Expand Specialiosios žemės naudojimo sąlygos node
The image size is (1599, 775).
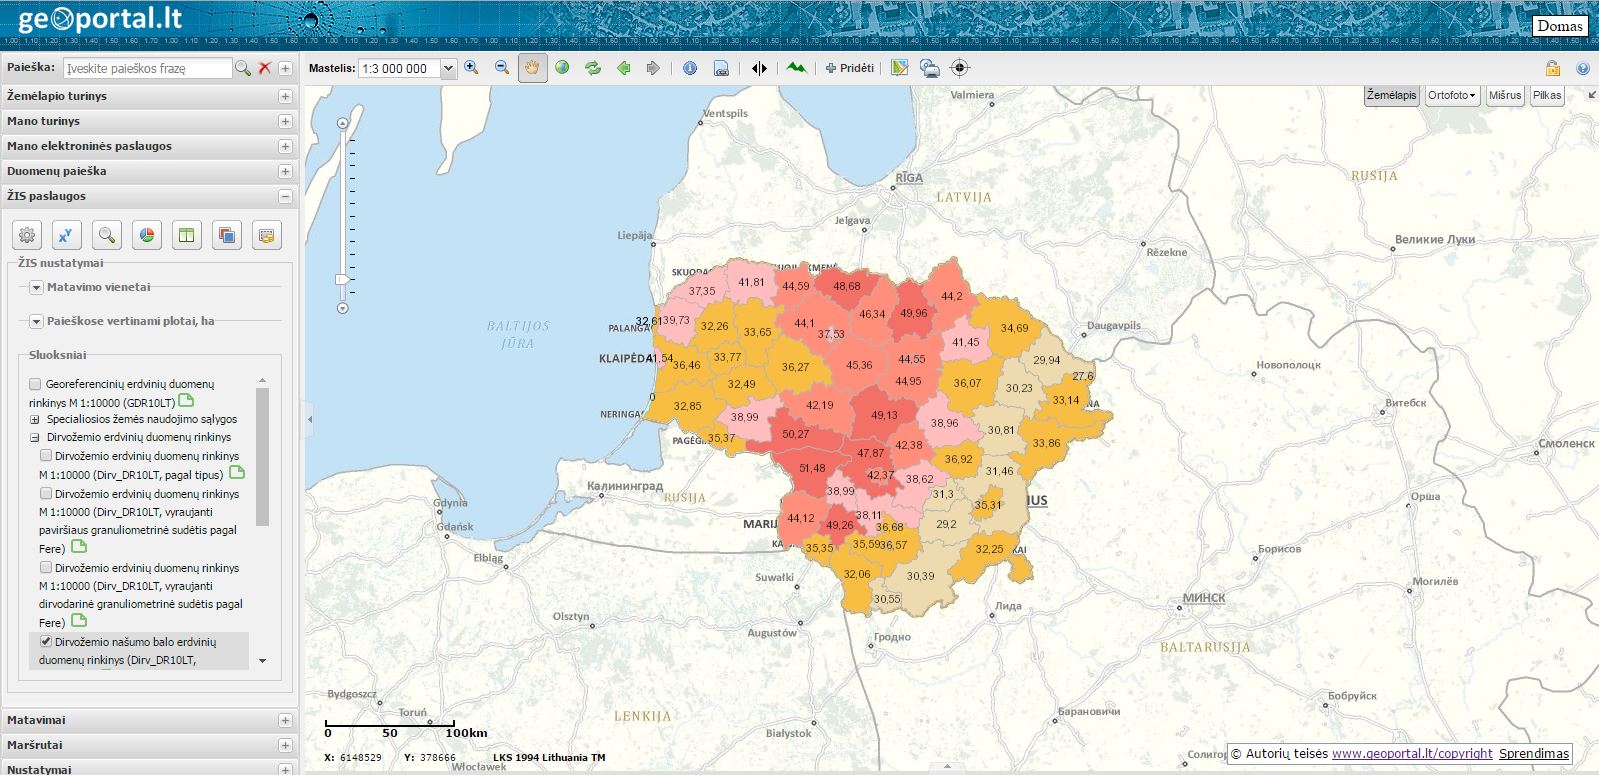tap(35, 420)
